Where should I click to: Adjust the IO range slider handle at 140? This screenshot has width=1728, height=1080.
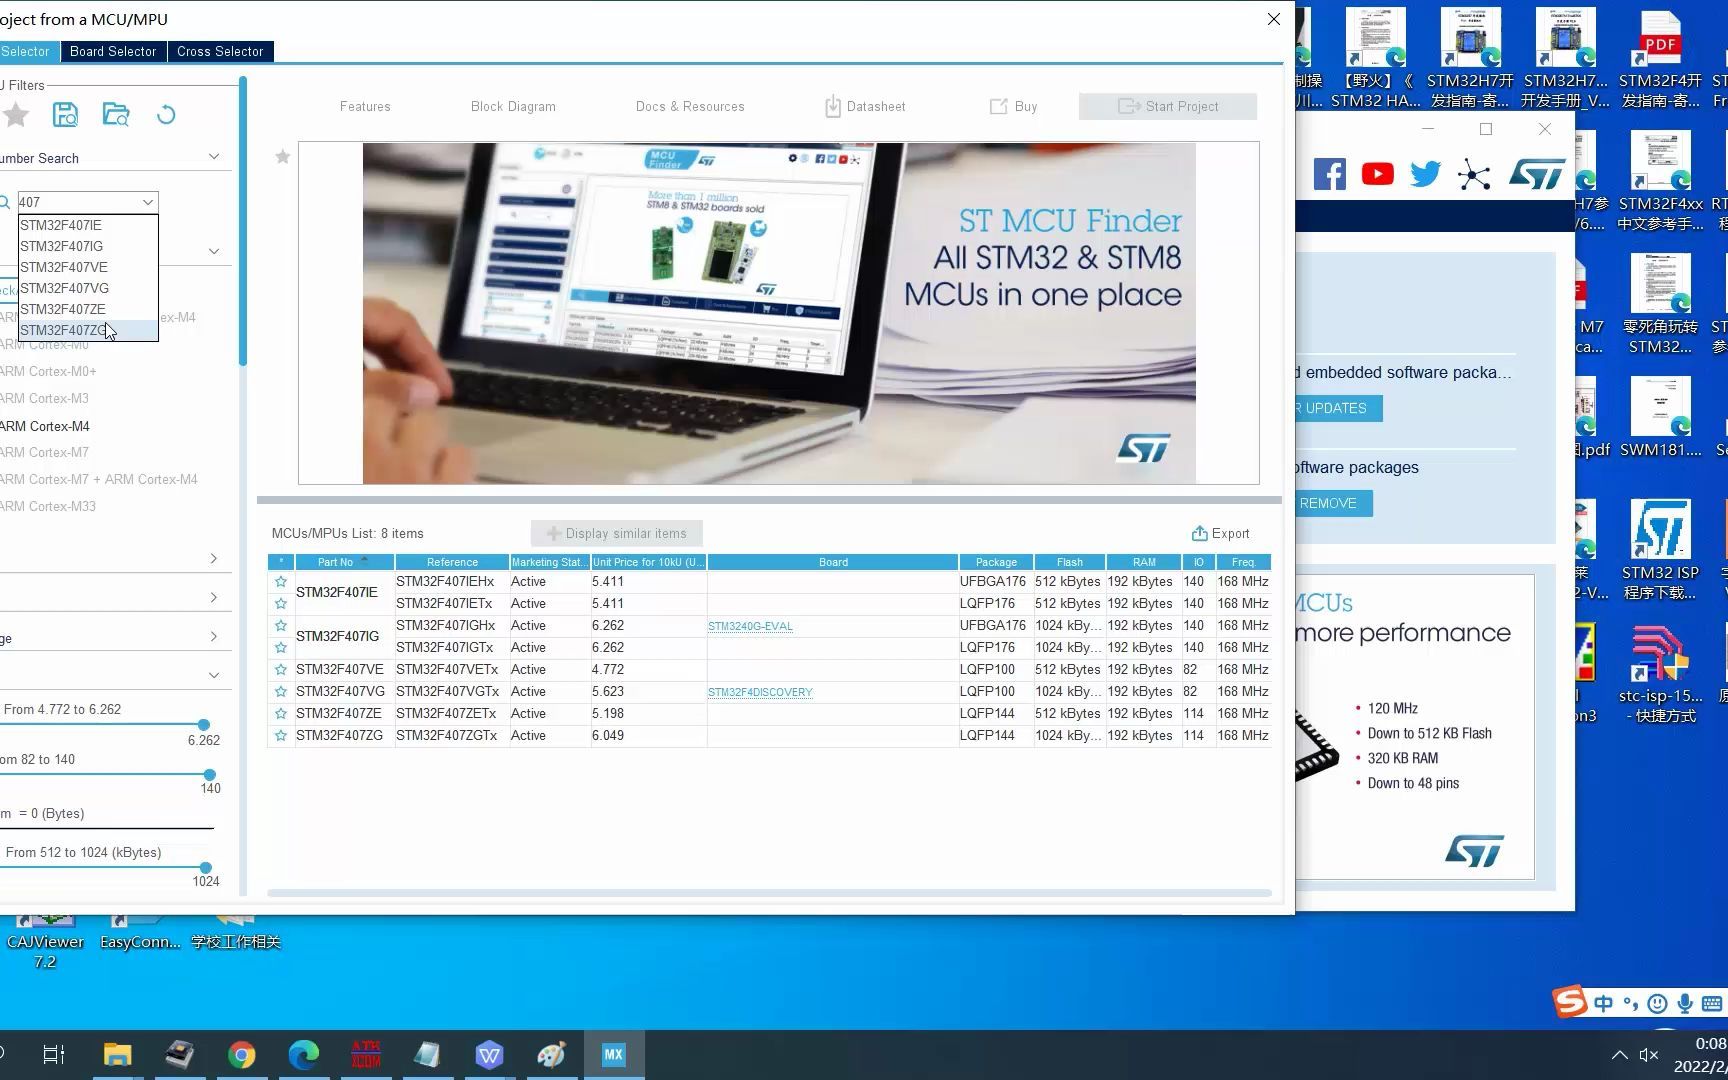pos(209,774)
